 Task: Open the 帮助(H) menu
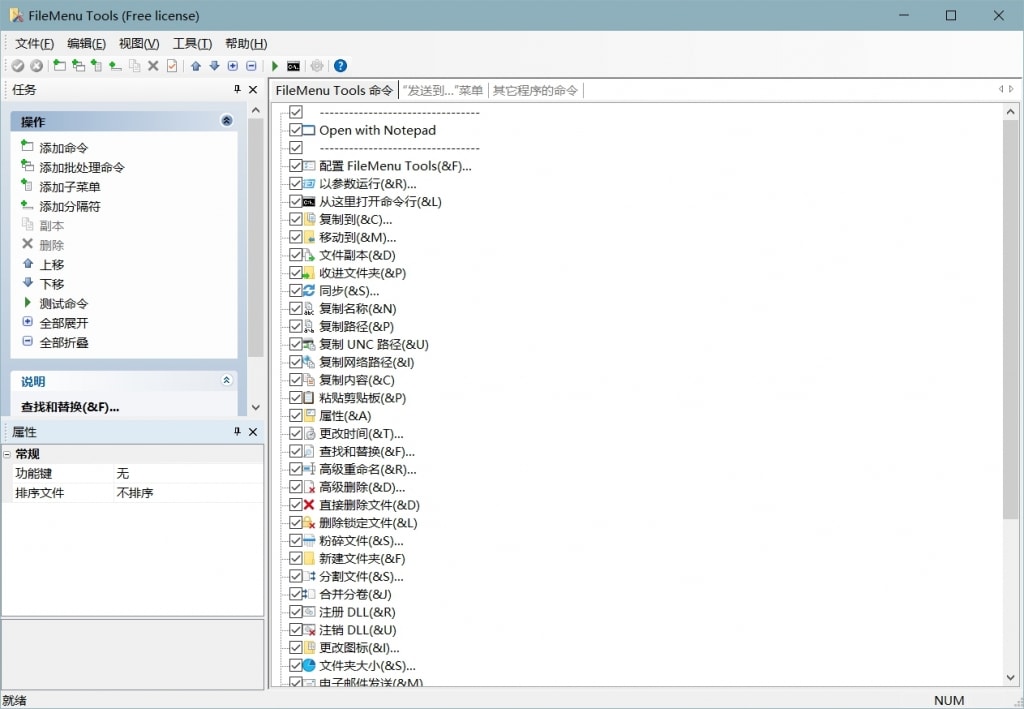246,44
